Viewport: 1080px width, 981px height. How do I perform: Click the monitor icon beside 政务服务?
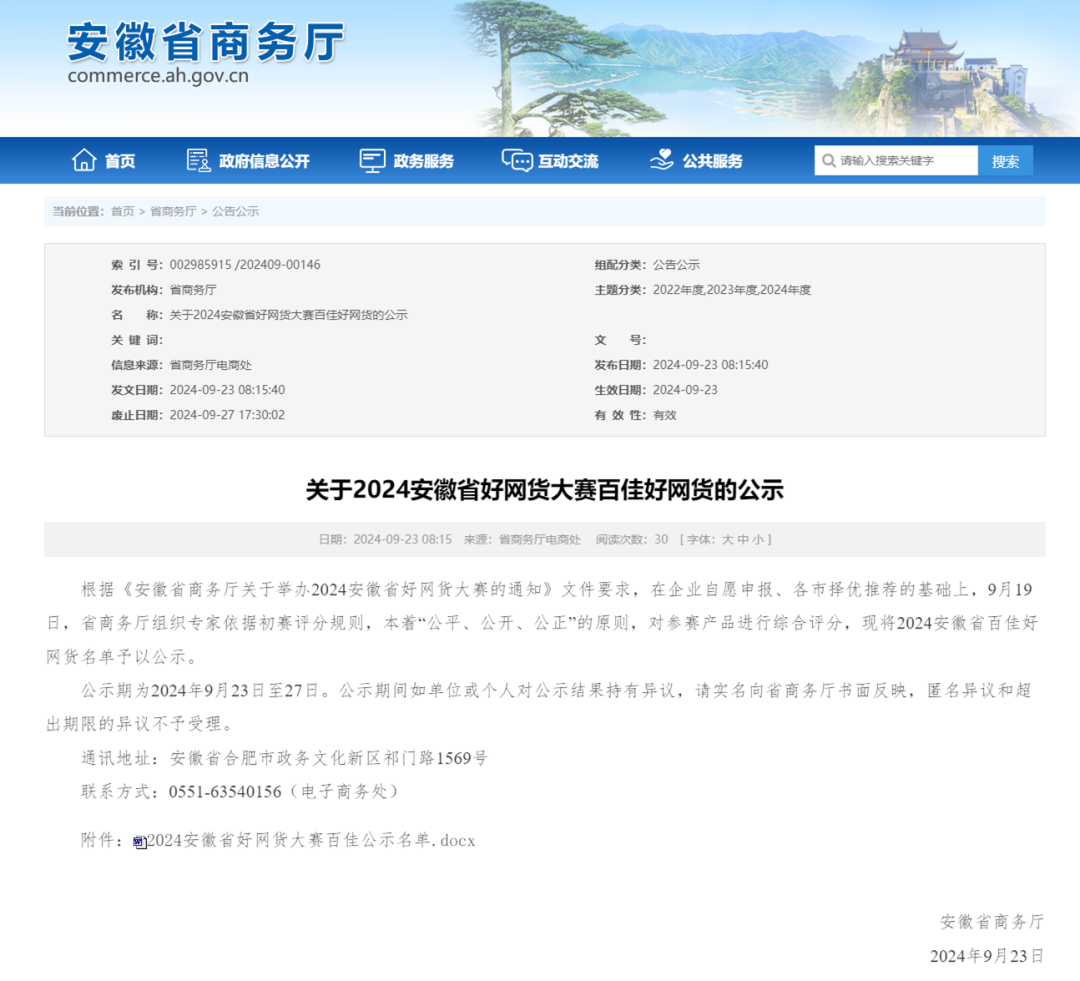click(372, 160)
